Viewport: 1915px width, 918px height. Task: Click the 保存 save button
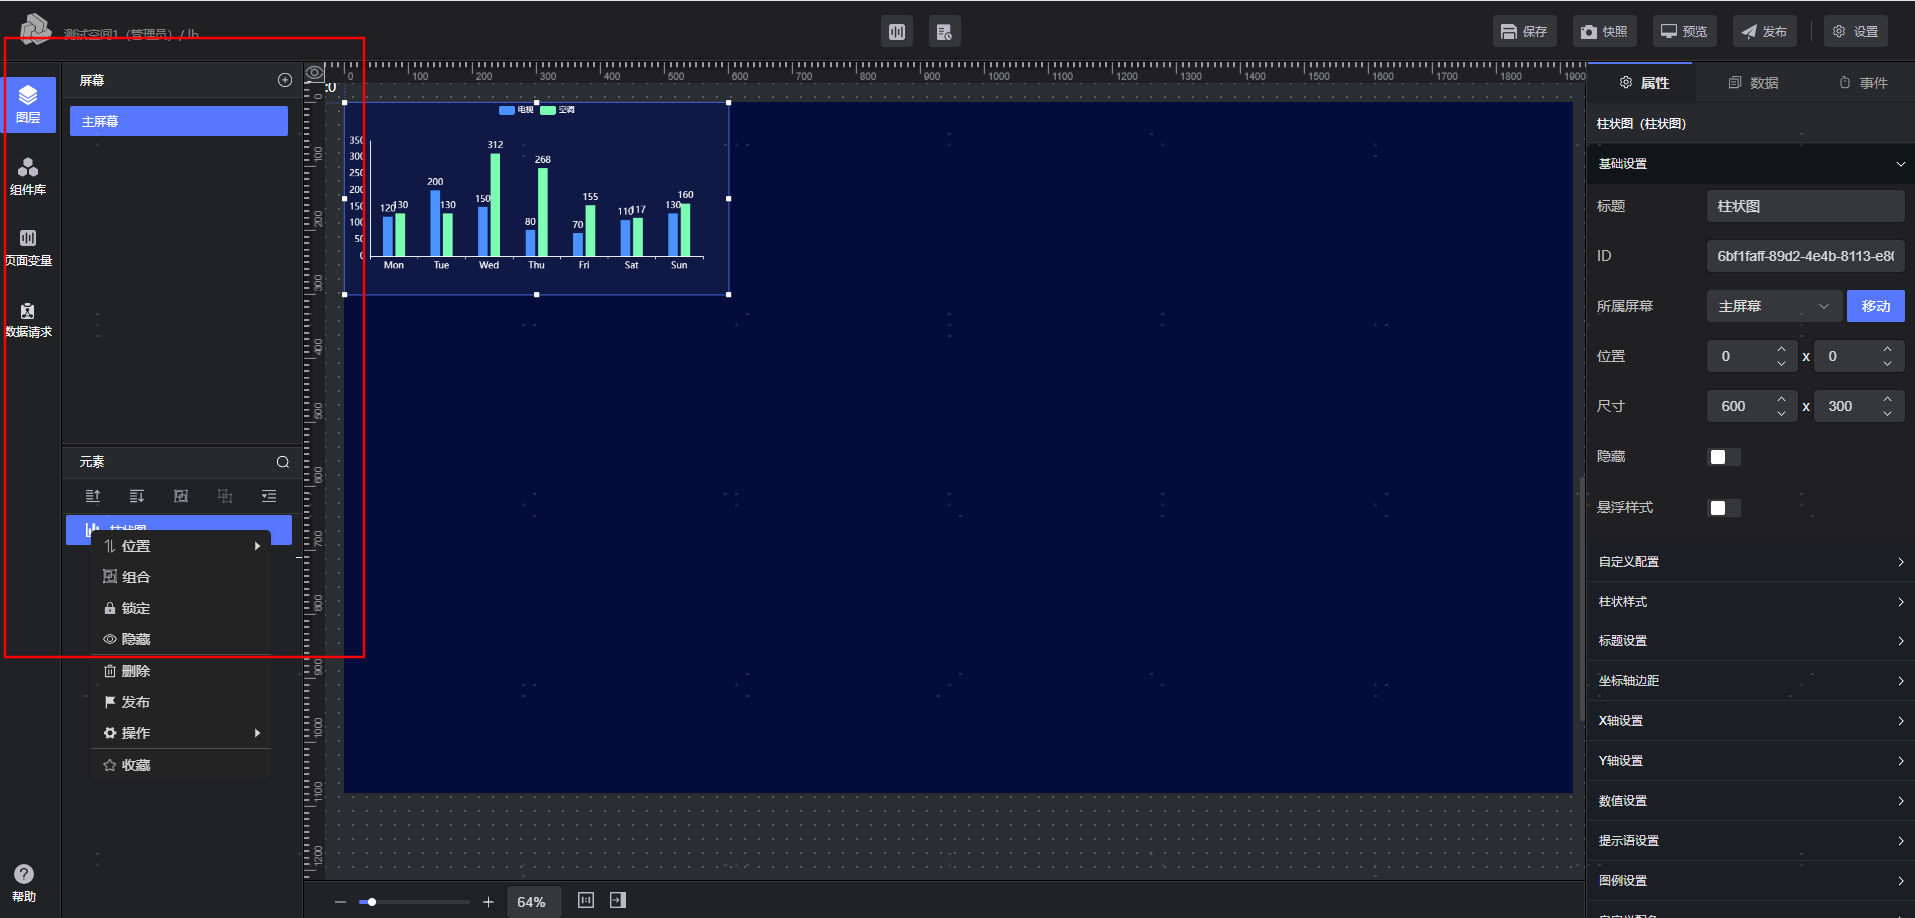point(1524,32)
